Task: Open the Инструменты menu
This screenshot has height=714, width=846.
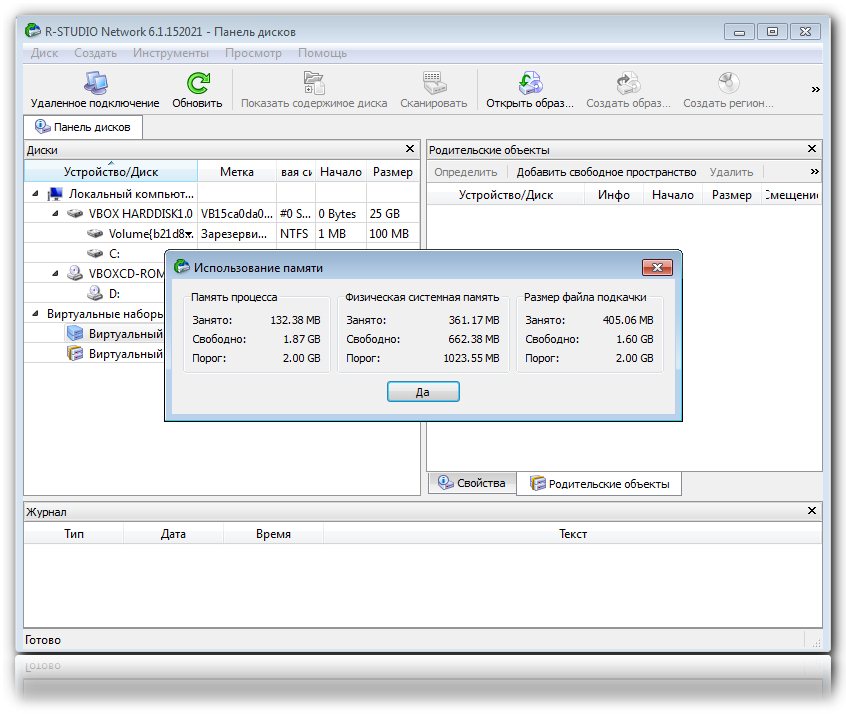Action: click(170, 53)
